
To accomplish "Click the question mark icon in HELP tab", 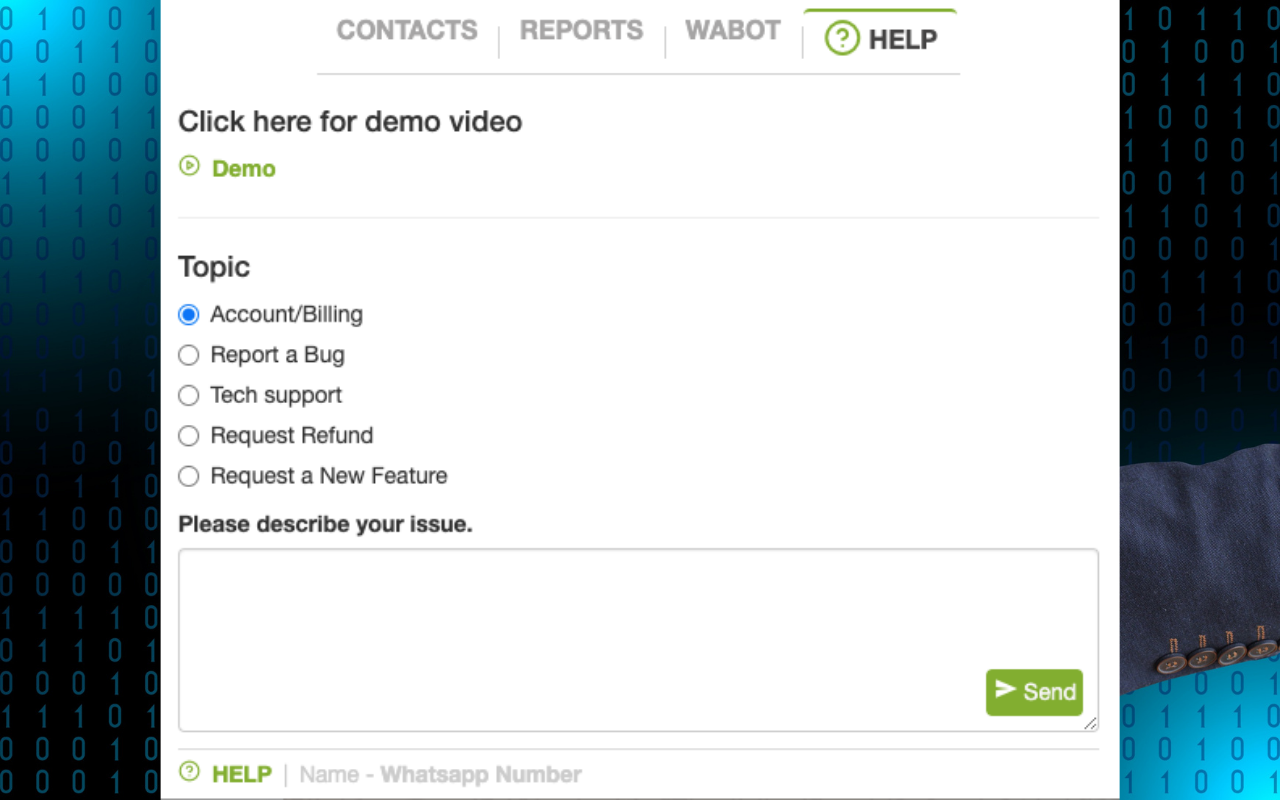I will (842, 39).
